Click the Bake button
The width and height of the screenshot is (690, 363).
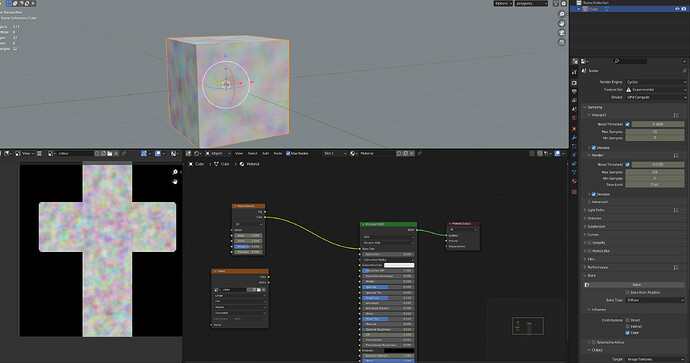tap(636, 285)
